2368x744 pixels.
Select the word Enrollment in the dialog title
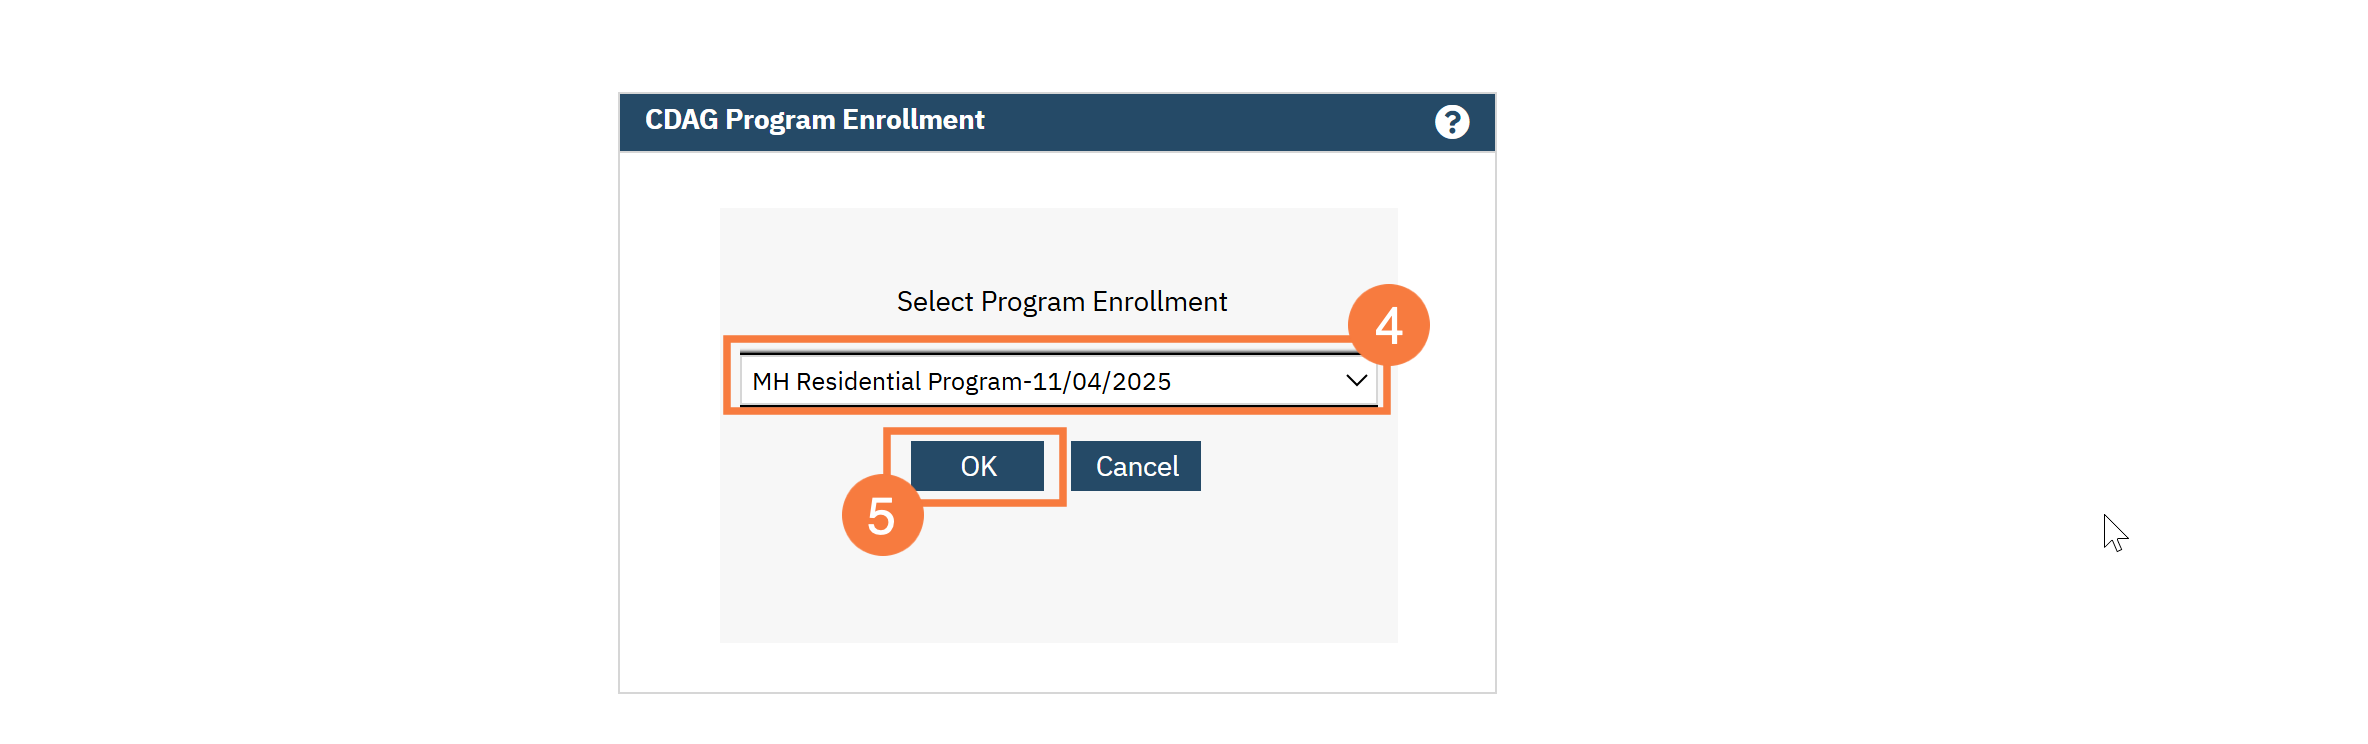click(913, 120)
